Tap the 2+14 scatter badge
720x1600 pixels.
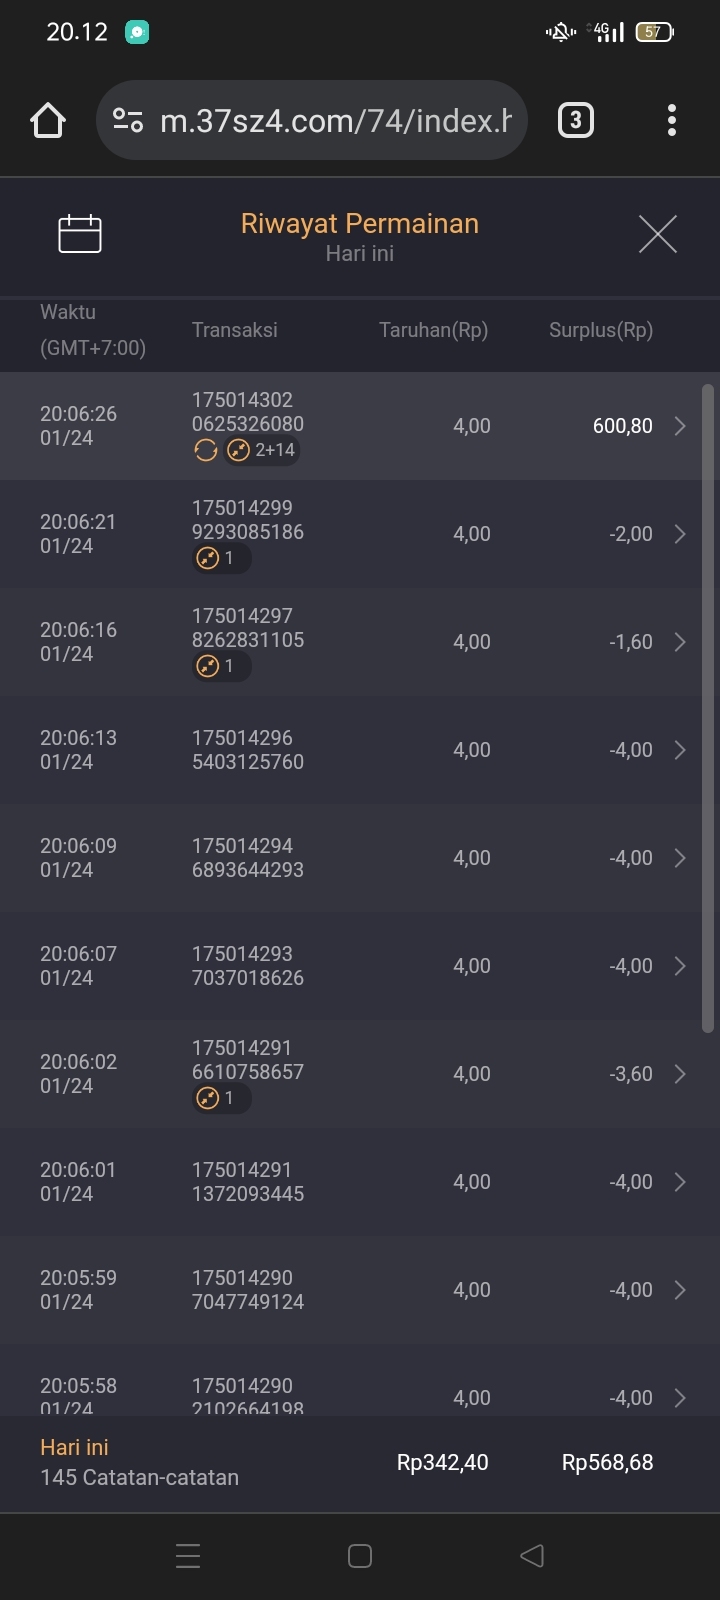point(262,451)
